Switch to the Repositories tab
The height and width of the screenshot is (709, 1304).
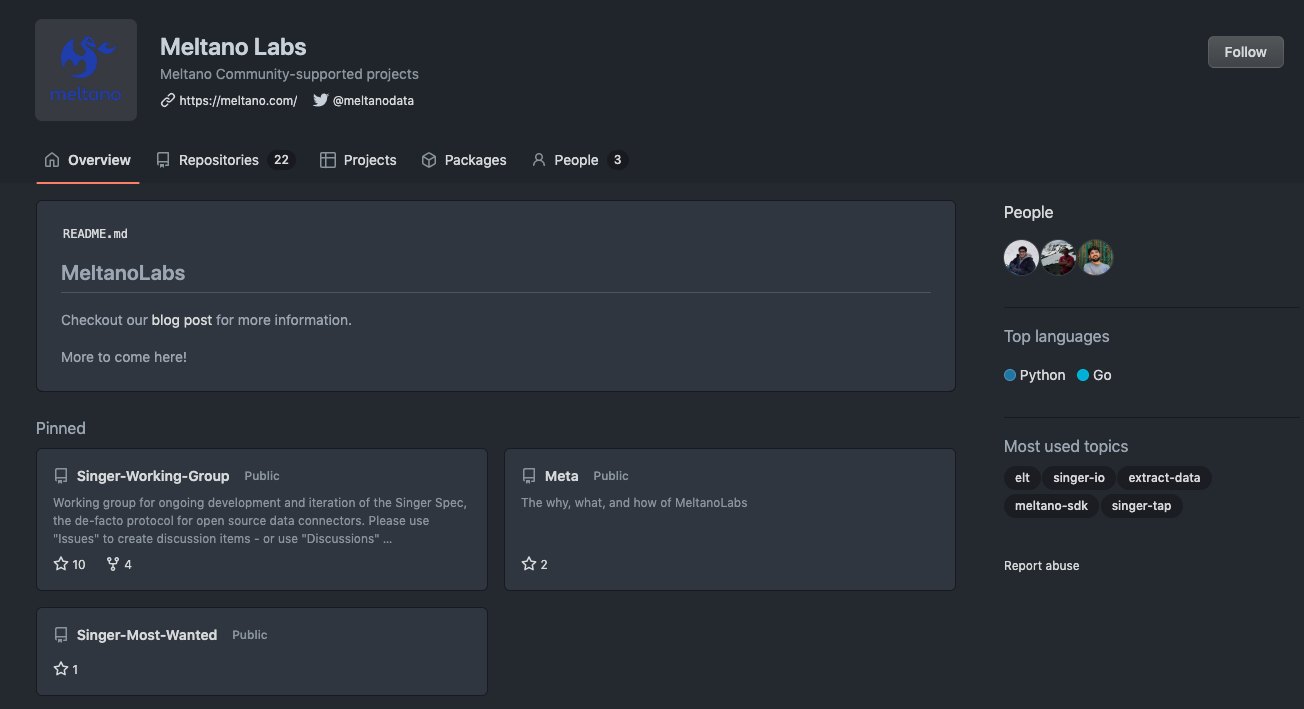(x=225, y=160)
